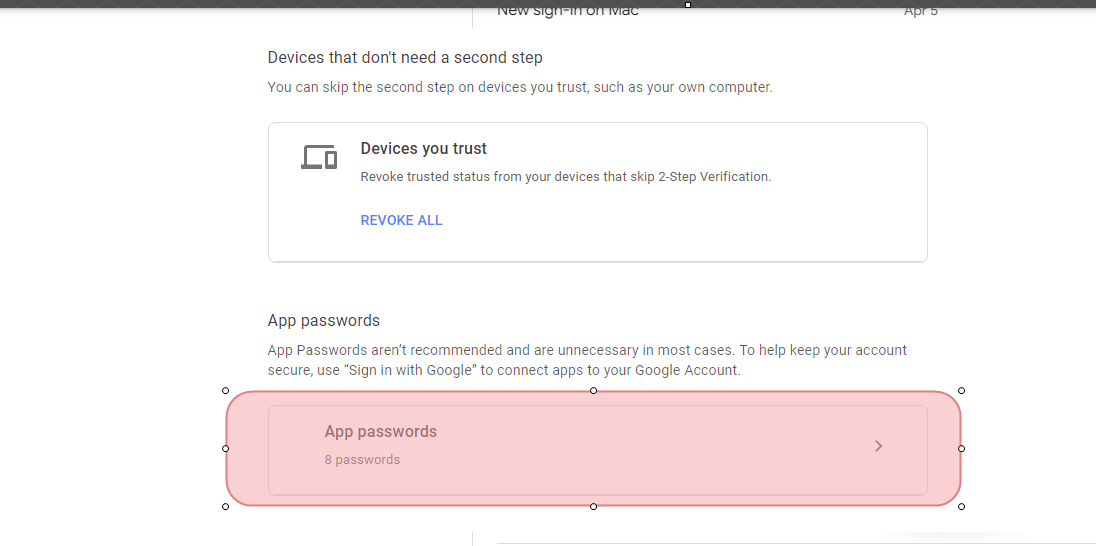Click the '8 passwords' subtitle text
Screen dimensions: 1096x546
click(362, 459)
